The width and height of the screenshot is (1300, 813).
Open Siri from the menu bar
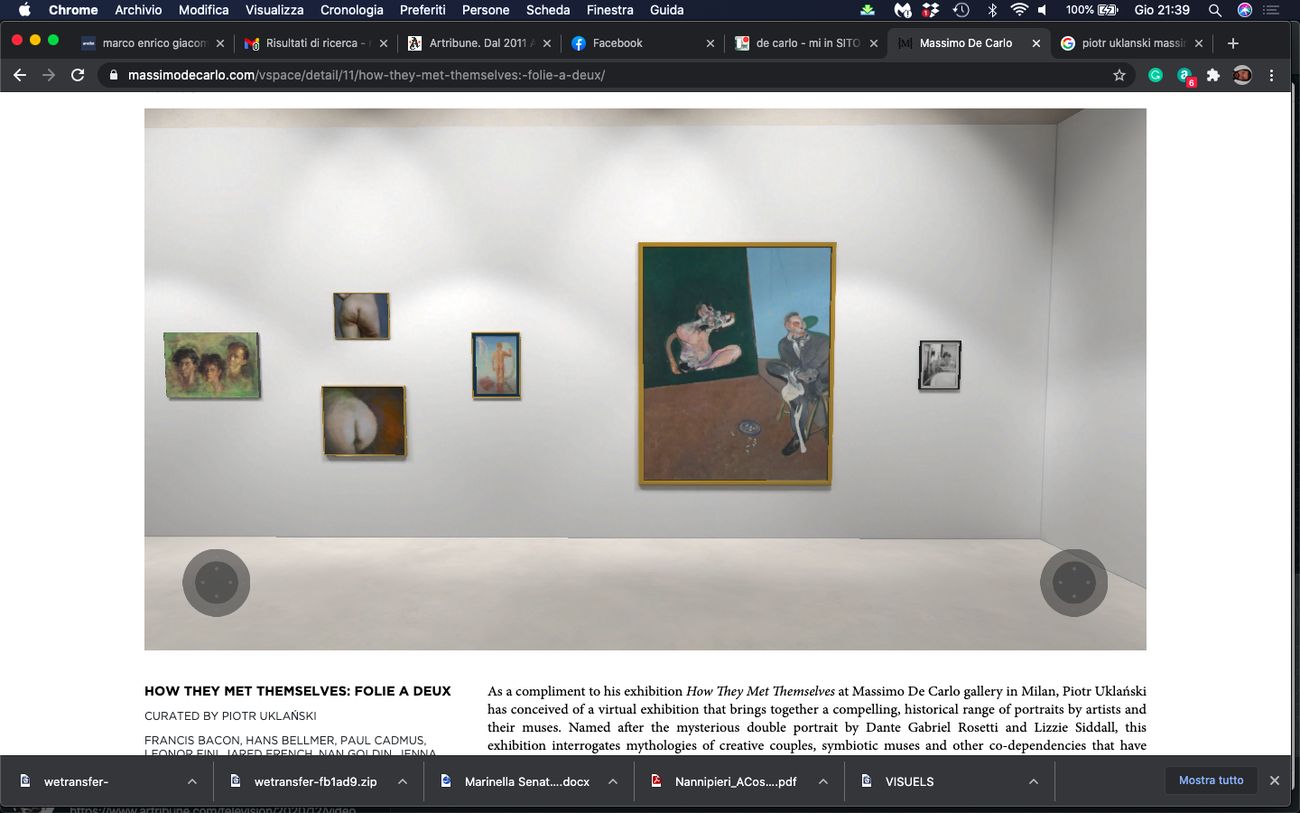coord(1245,10)
